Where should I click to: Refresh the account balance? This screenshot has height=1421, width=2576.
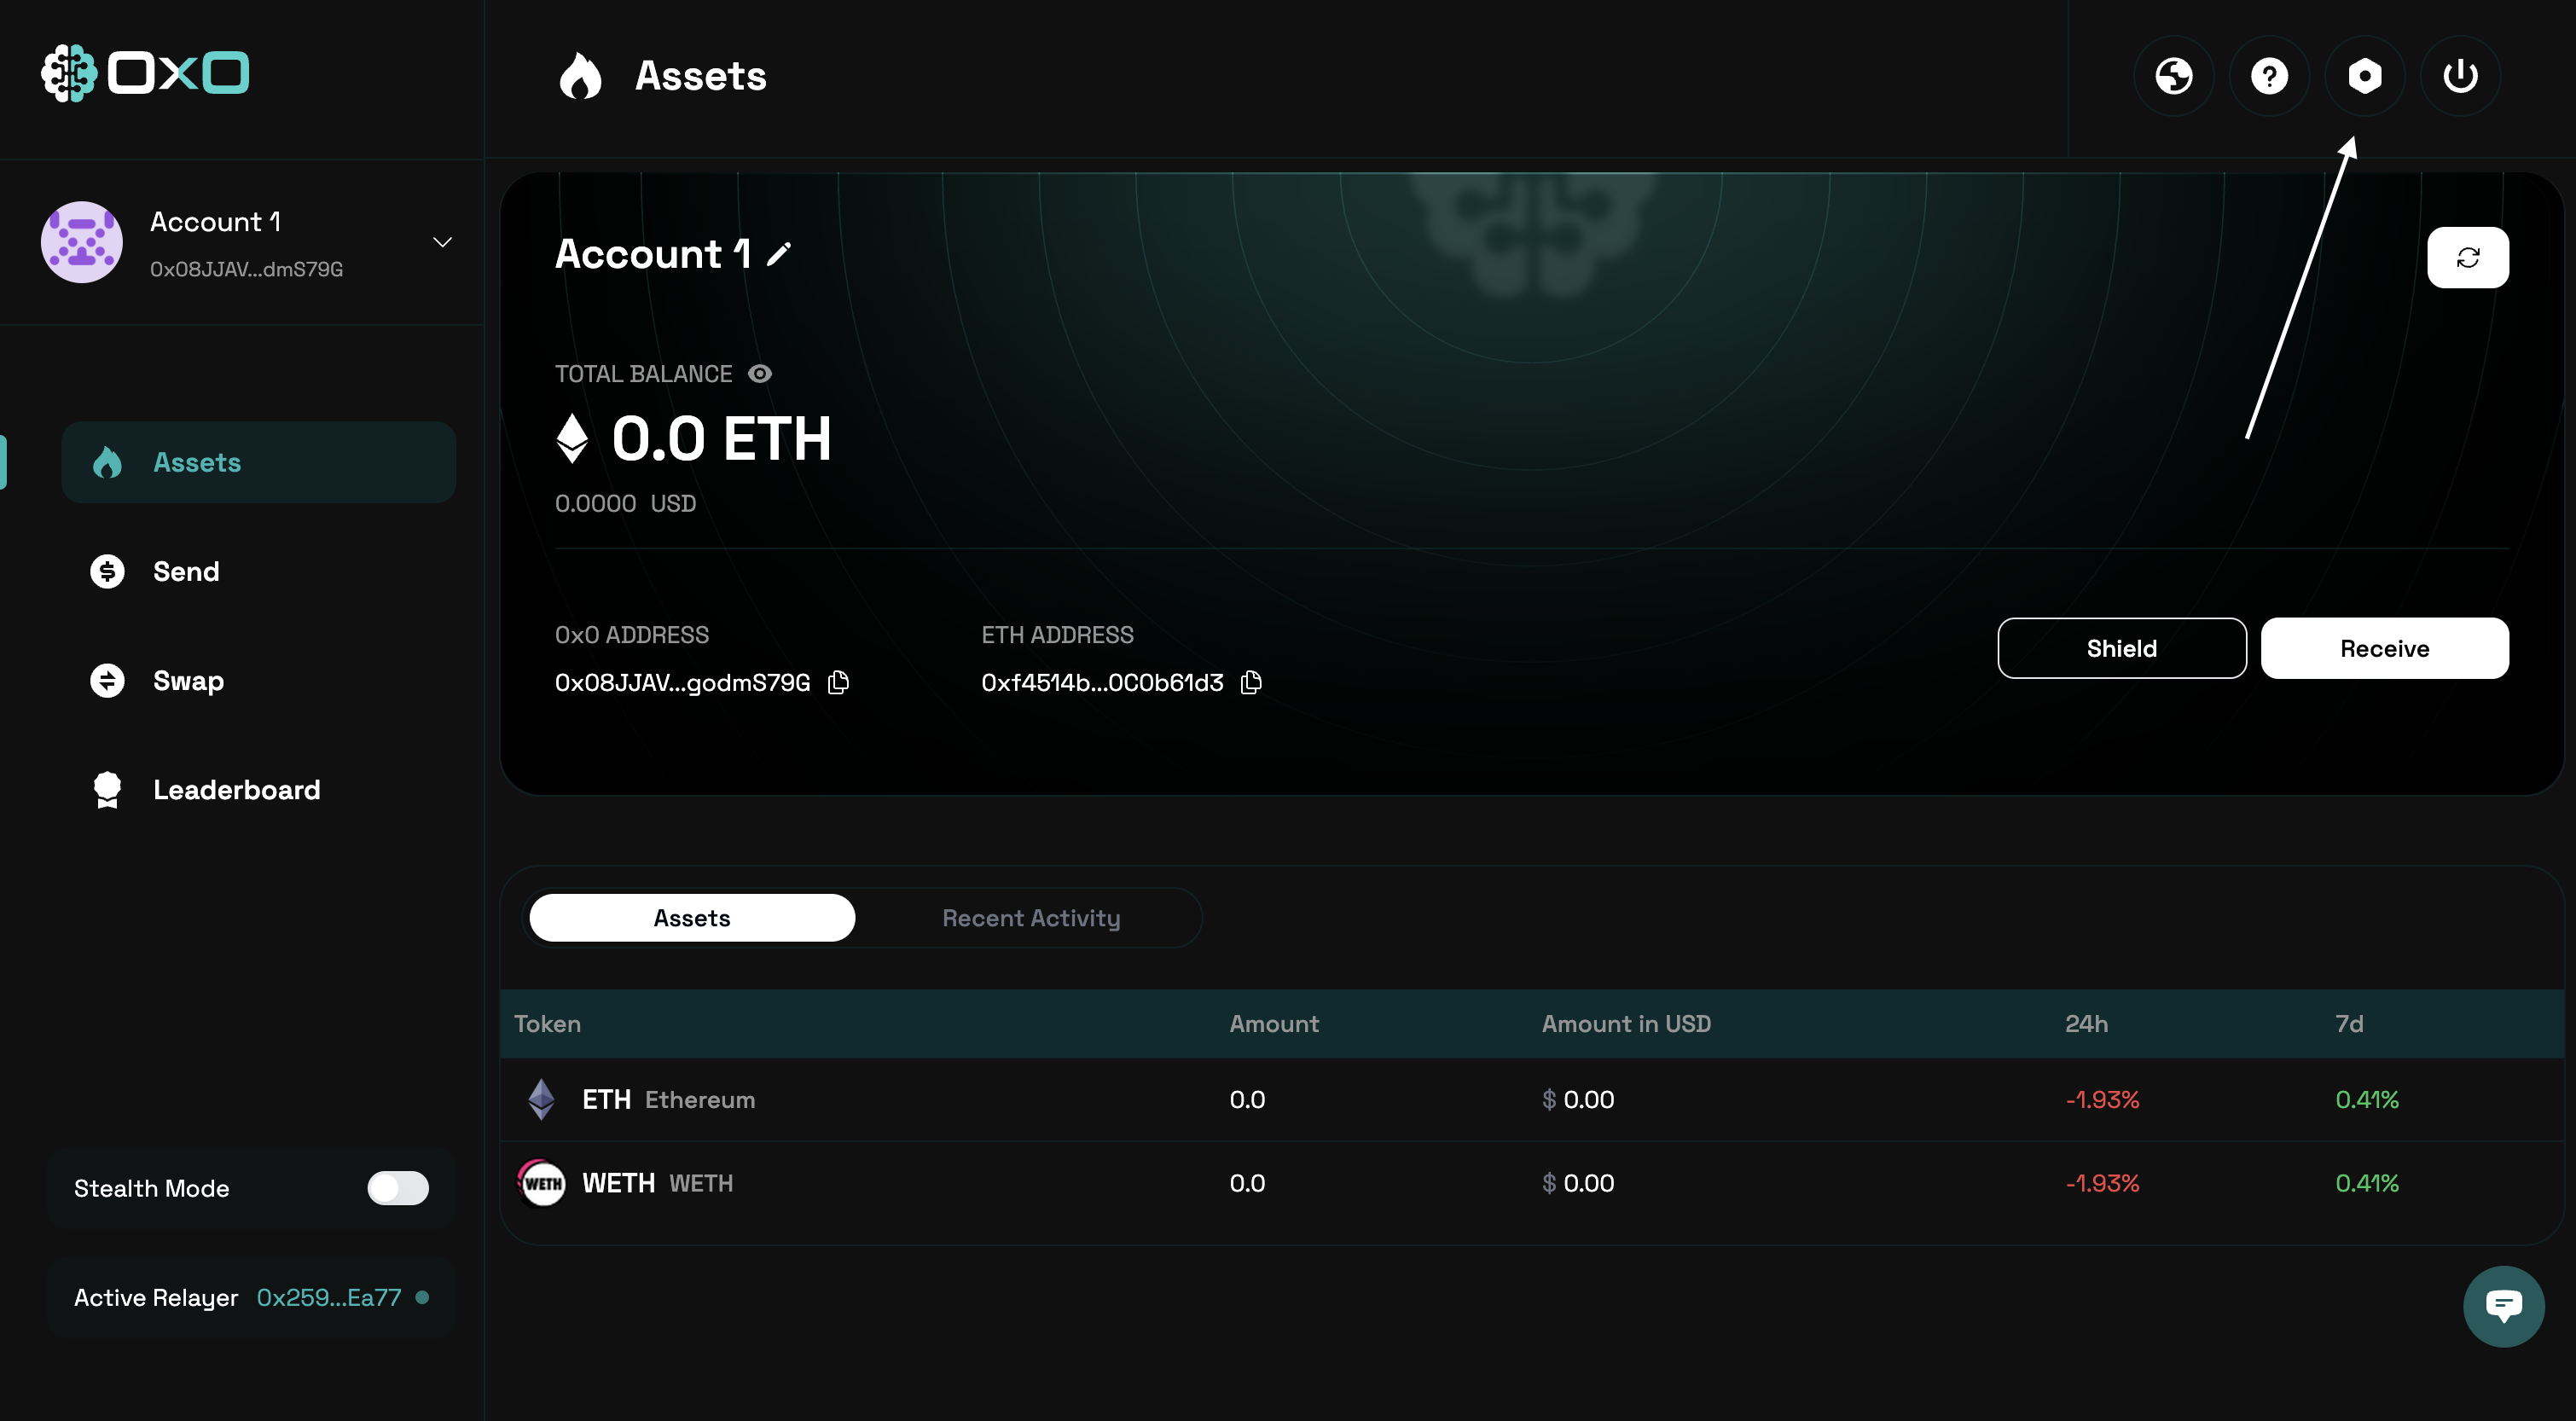point(2467,258)
